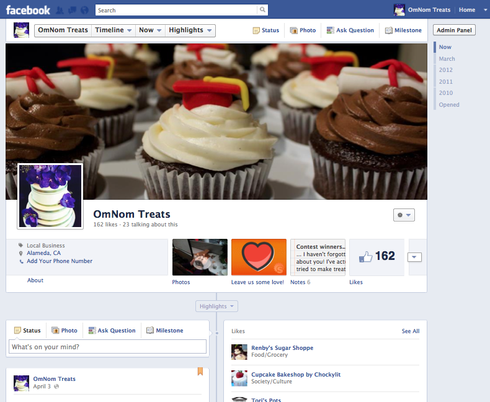This screenshot has width=490, height=402.
Task: Open notifications globe icon
Action: click(x=85, y=10)
